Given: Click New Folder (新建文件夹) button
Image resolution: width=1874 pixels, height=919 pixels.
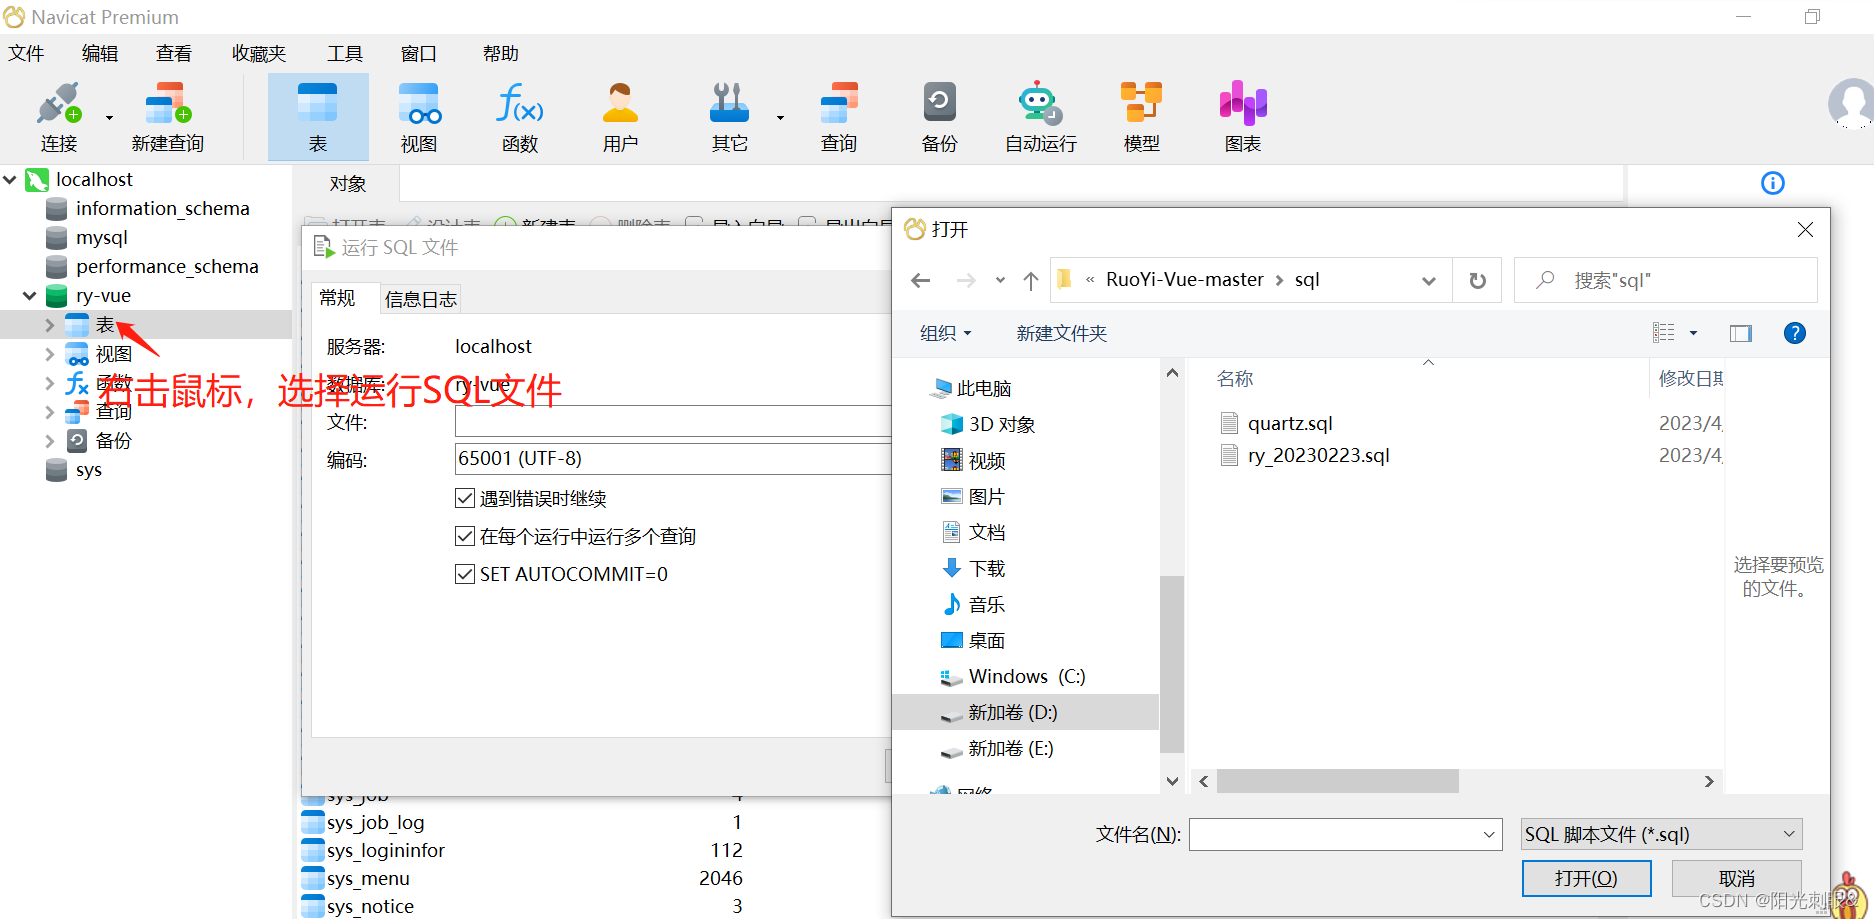Looking at the screenshot, I should click(1062, 333).
